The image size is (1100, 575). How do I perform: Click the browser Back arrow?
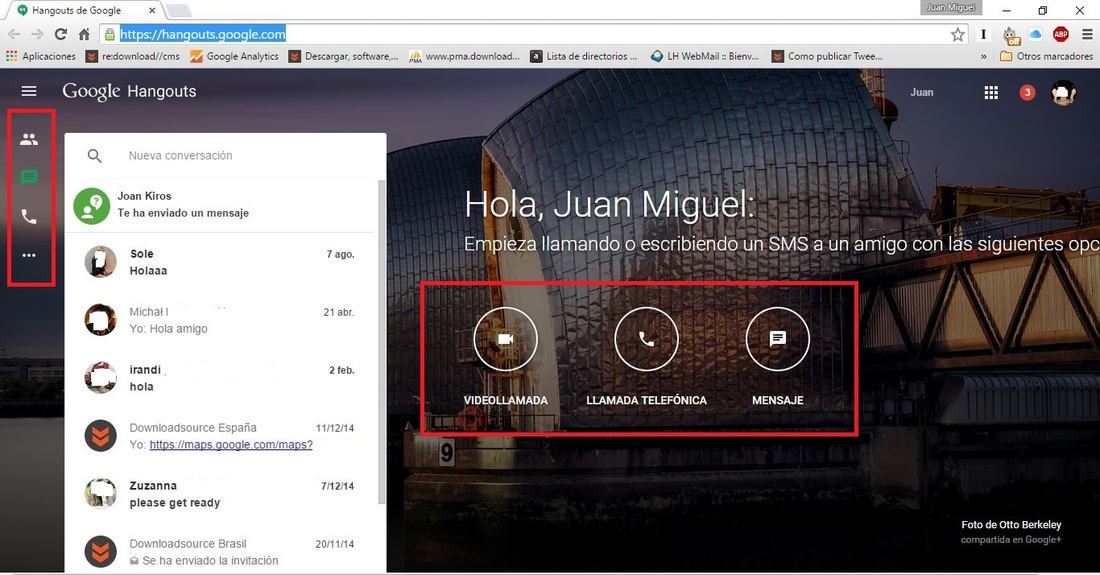point(14,34)
